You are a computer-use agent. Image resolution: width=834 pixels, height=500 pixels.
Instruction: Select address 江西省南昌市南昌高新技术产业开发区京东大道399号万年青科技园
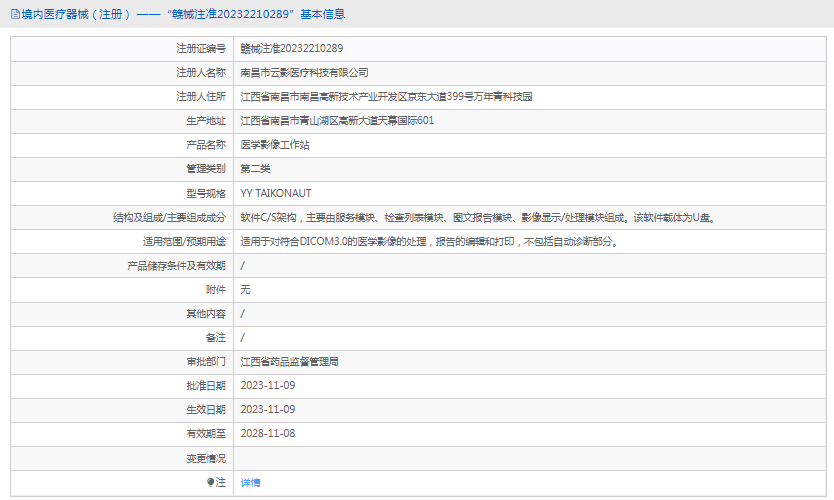coord(386,96)
